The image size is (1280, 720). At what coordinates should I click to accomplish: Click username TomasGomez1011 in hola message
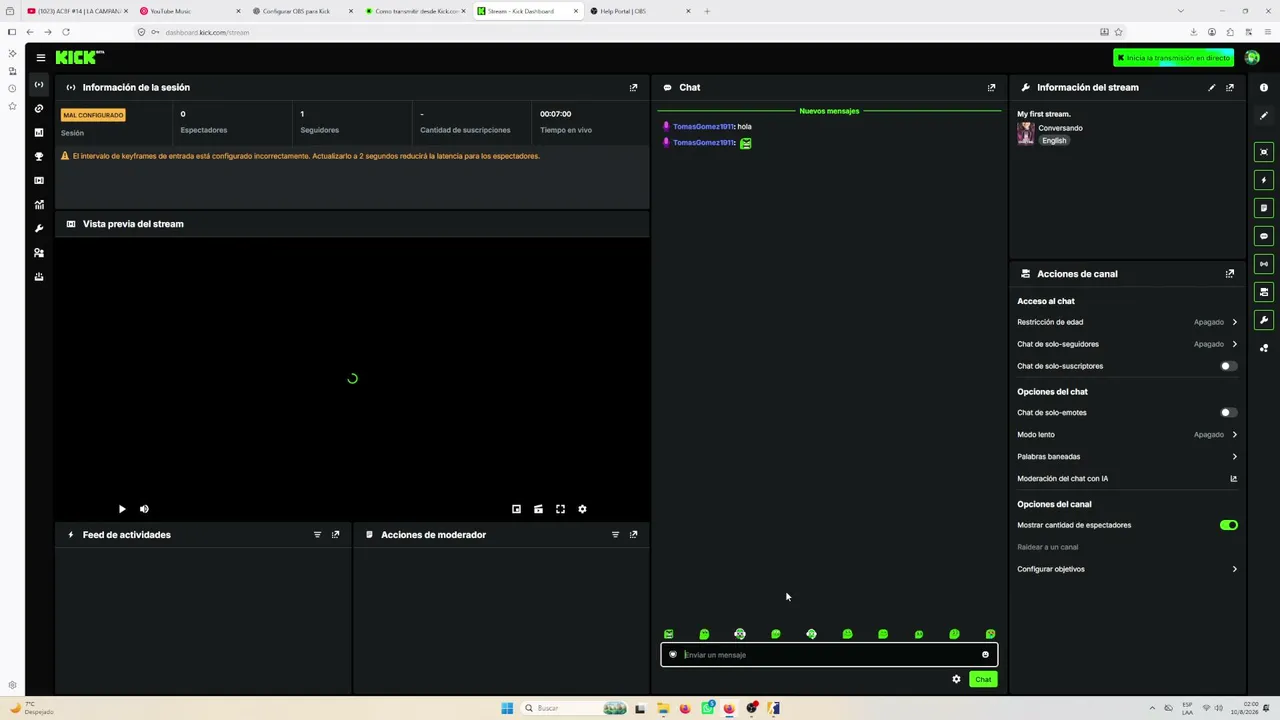pyautogui.click(x=703, y=127)
